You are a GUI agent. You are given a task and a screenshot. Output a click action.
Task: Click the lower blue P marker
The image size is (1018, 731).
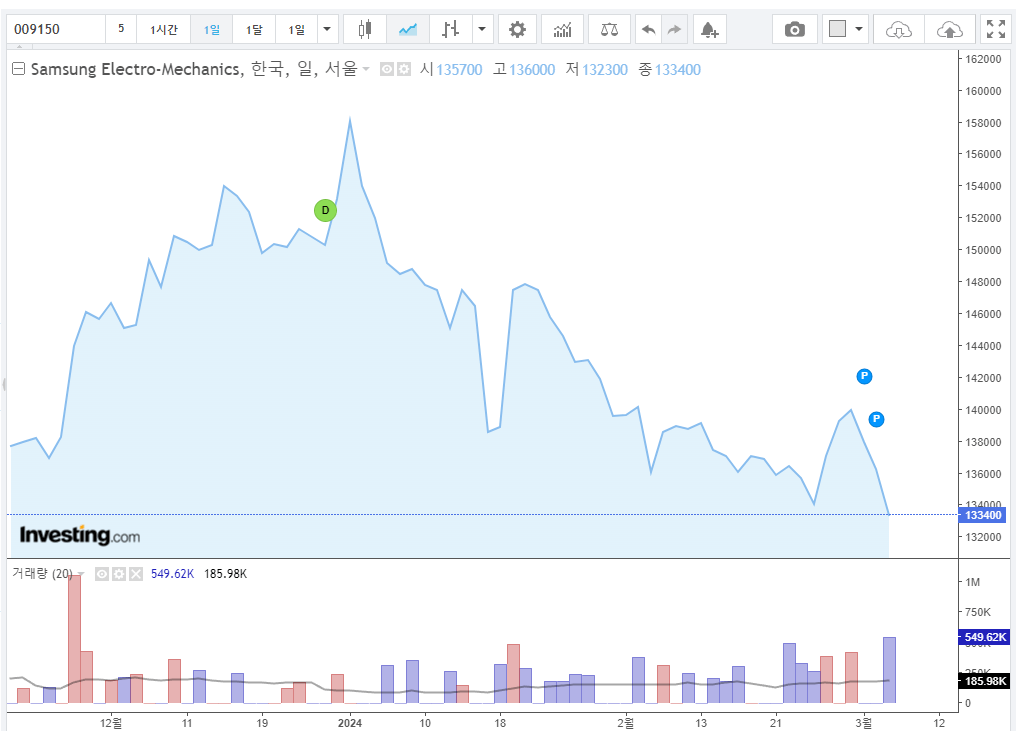876,419
